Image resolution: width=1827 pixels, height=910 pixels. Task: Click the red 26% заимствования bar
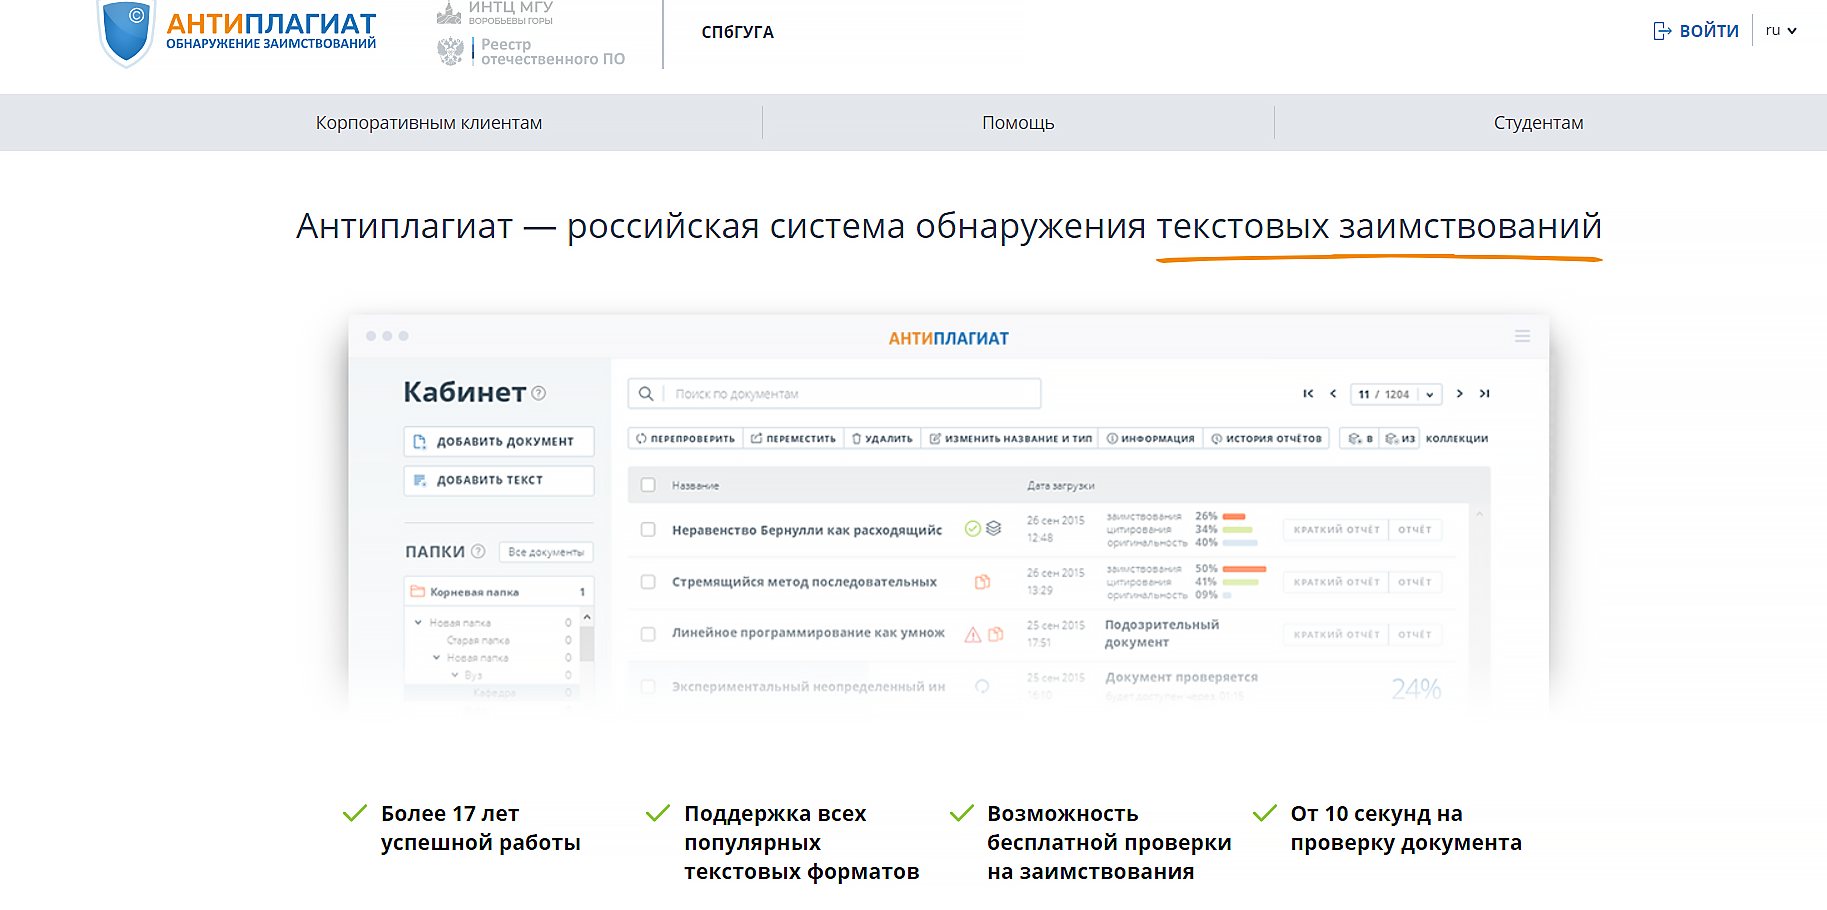pyautogui.click(x=1234, y=517)
